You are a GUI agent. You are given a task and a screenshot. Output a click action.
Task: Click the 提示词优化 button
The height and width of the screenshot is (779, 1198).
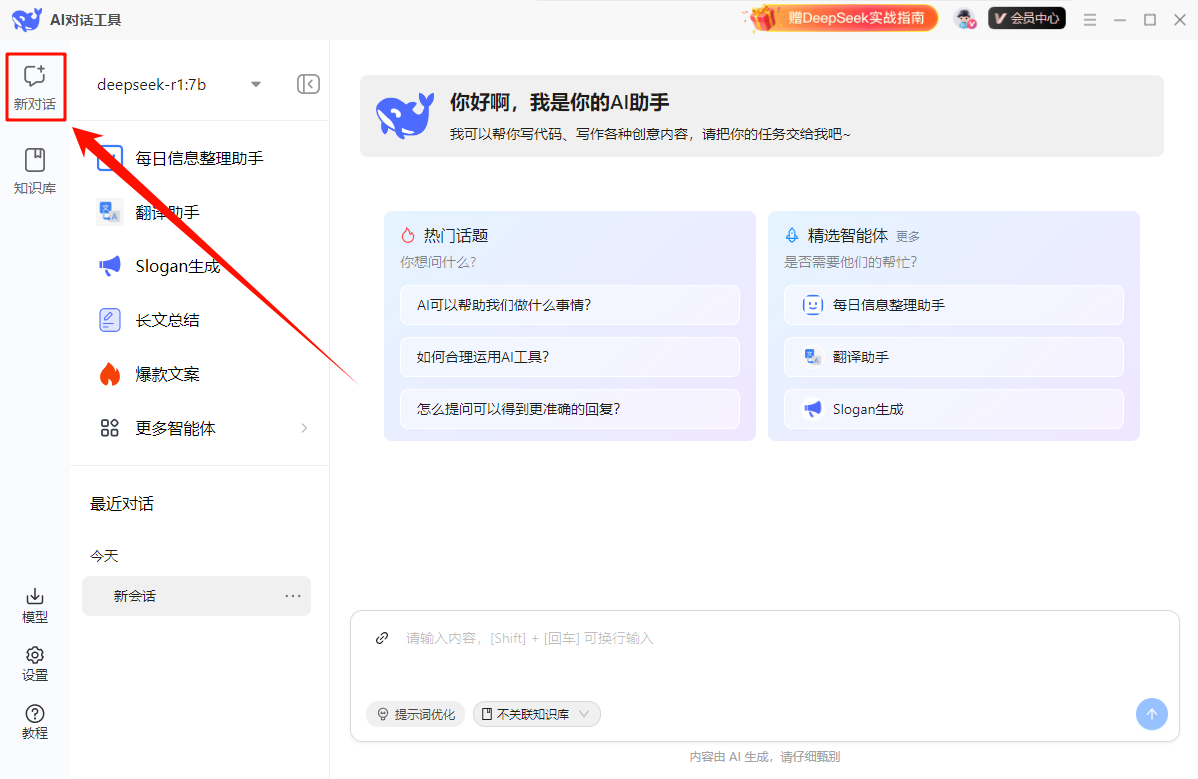[x=415, y=714]
